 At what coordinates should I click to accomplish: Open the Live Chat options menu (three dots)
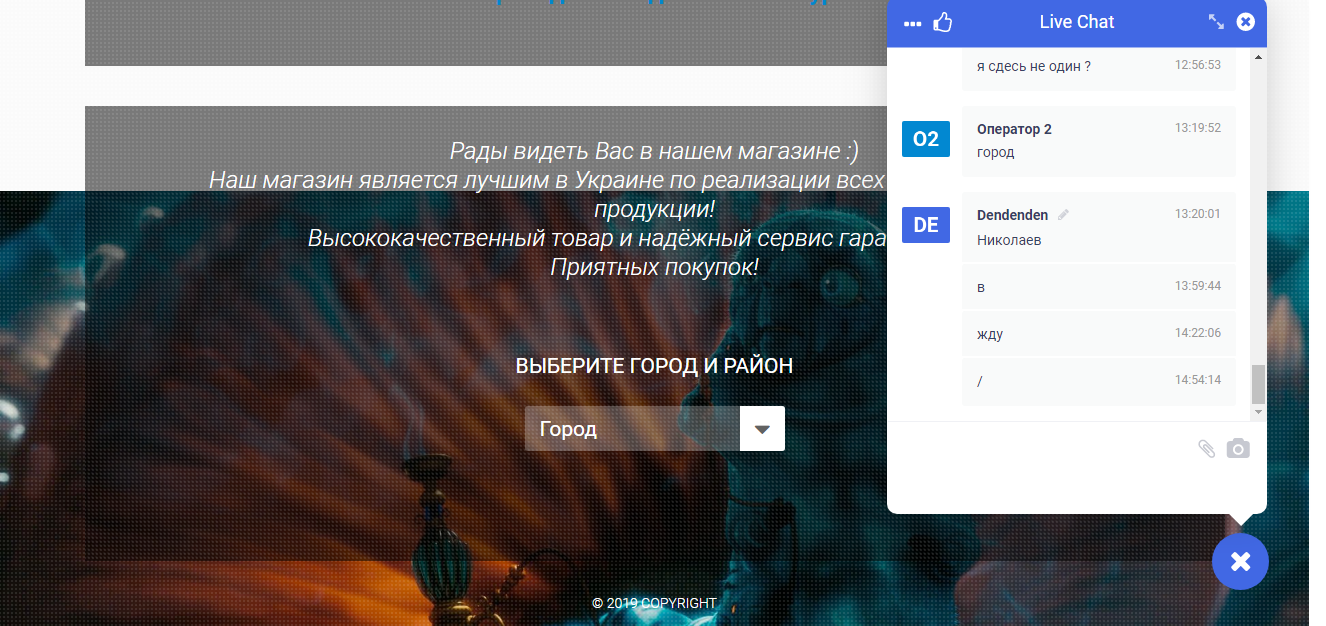pyautogui.click(x=912, y=23)
